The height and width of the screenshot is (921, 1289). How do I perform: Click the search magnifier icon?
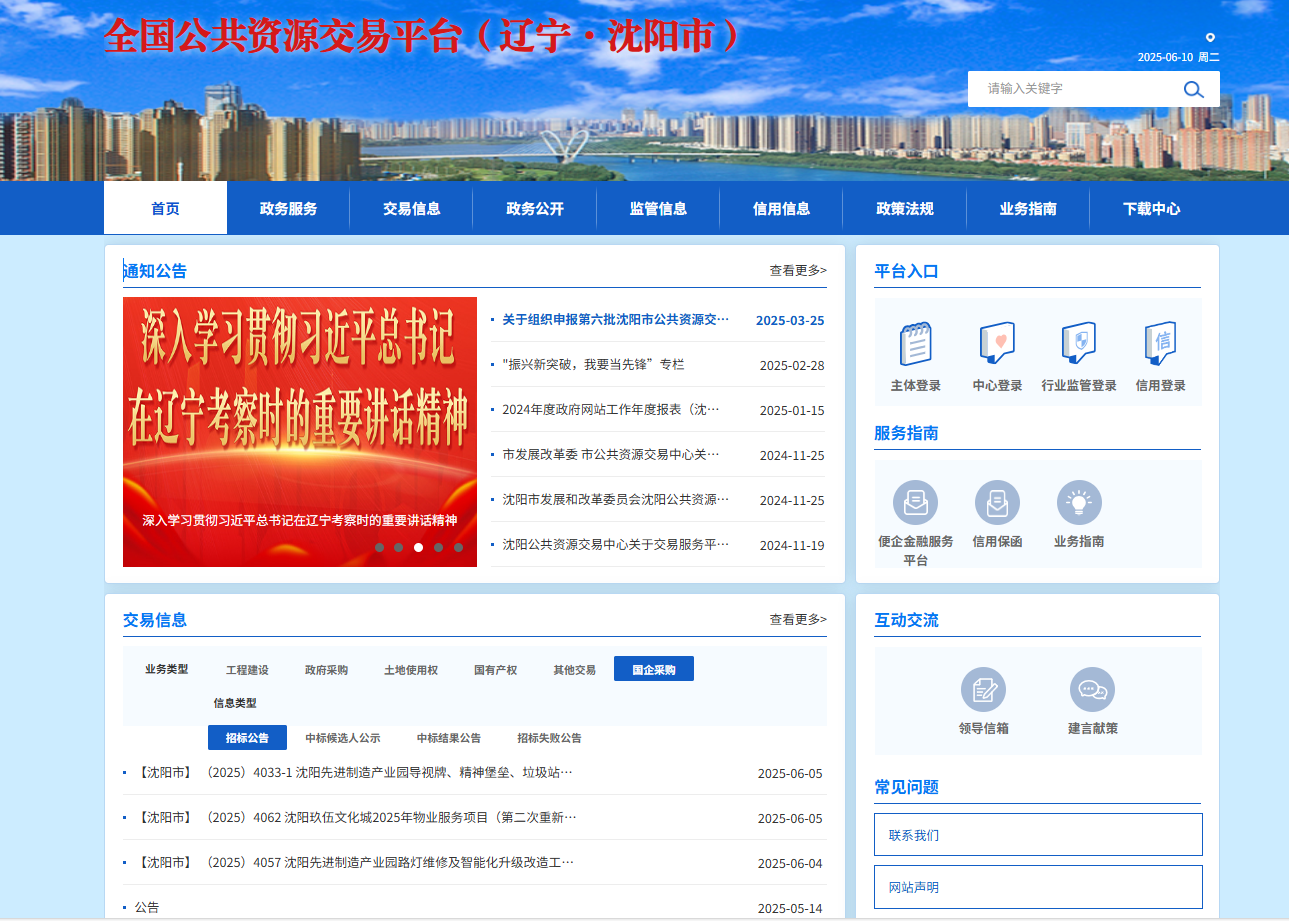[x=1193, y=89]
